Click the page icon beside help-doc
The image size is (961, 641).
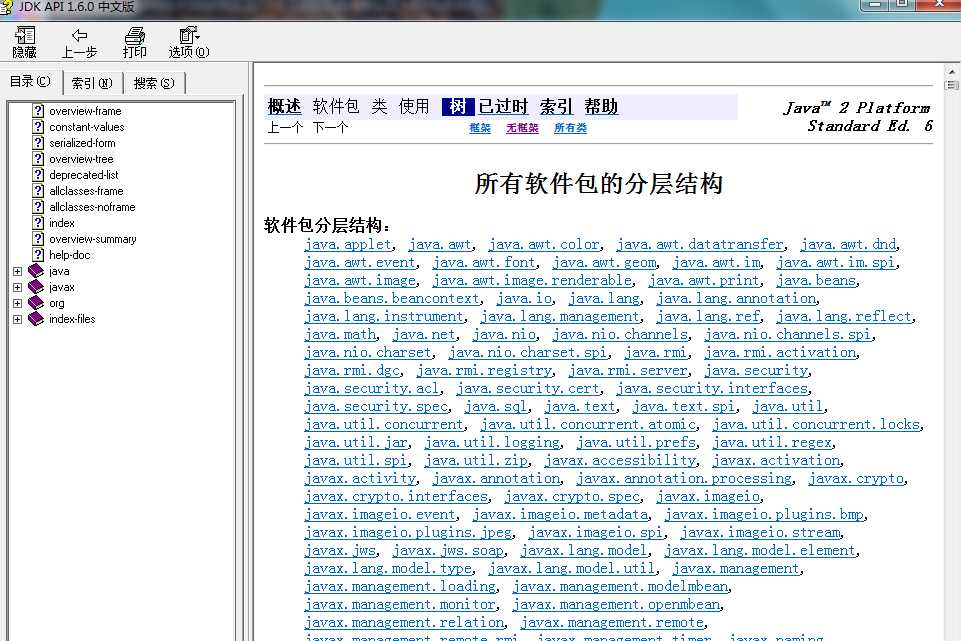[x=38, y=254]
